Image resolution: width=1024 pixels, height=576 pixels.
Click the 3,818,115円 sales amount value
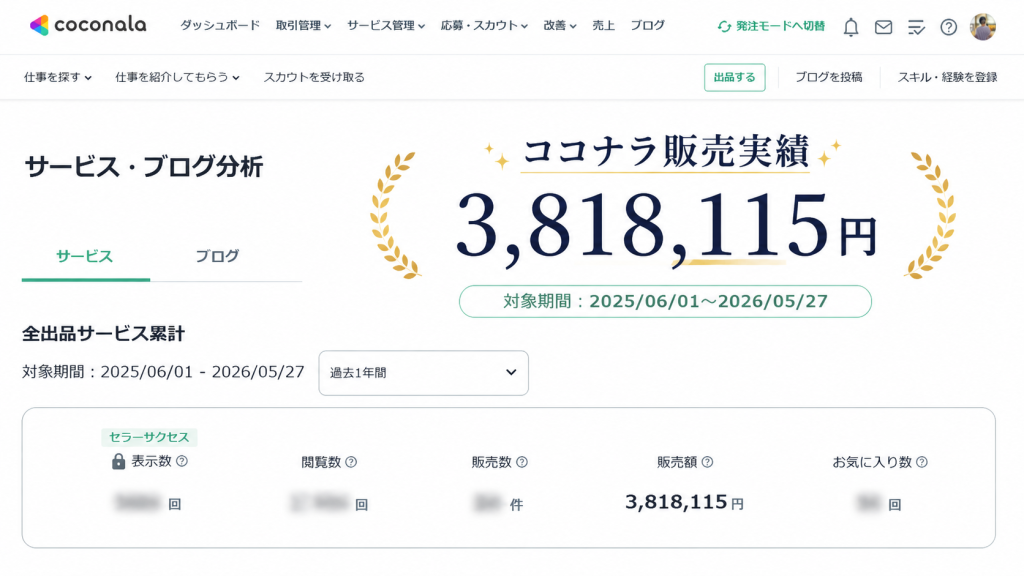pyautogui.click(x=684, y=502)
